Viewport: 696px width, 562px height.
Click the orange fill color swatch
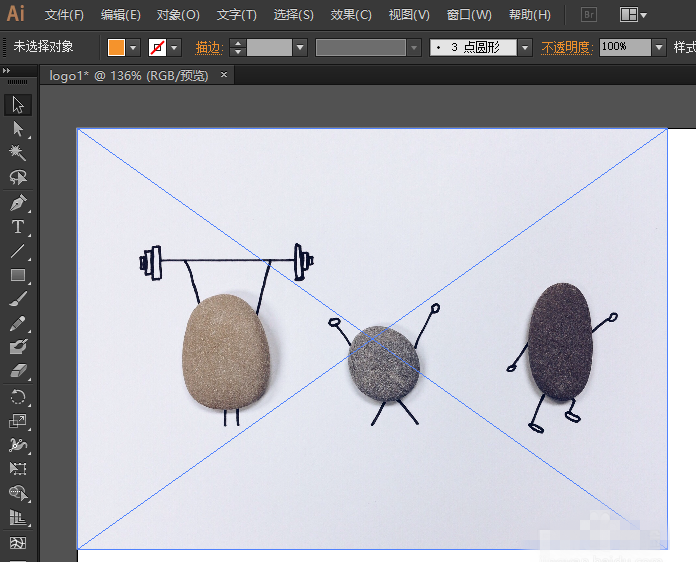[x=116, y=47]
